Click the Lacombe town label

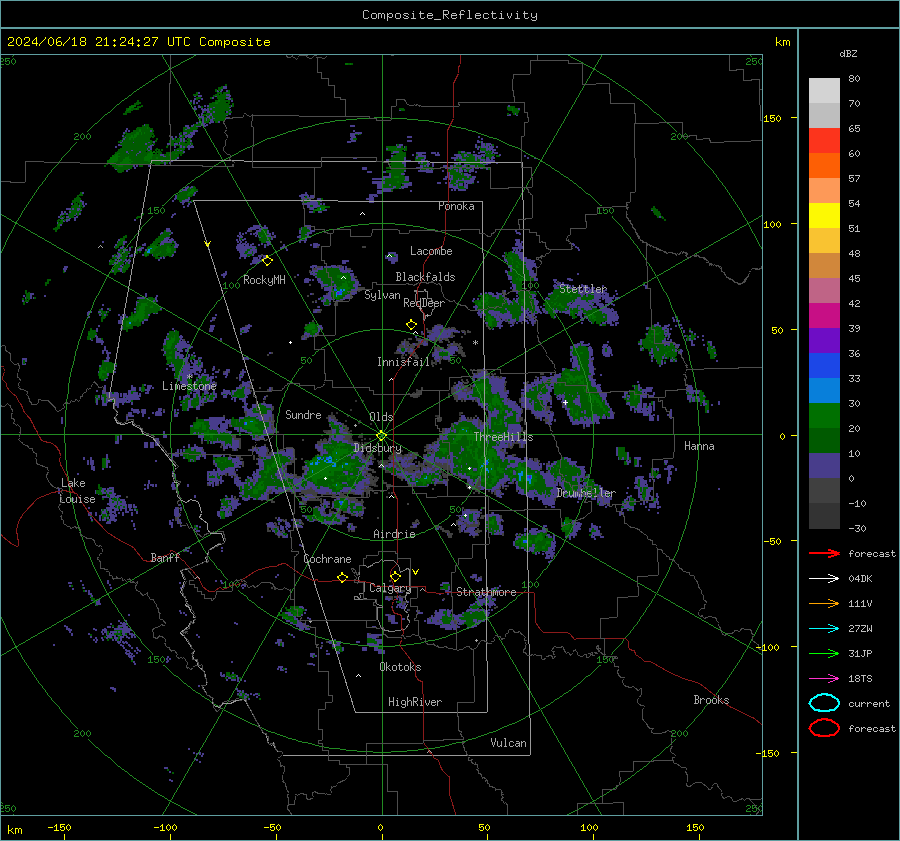pos(431,251)
